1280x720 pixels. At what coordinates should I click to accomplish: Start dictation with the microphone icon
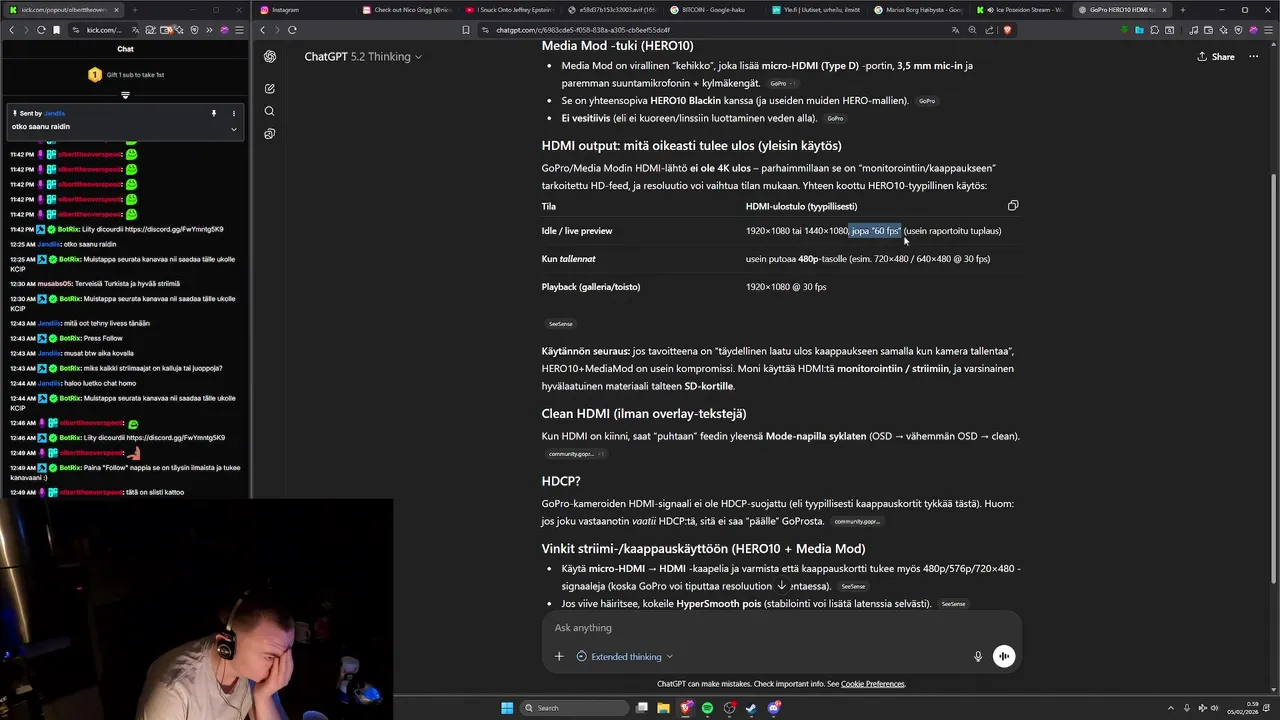click(978, 656)
